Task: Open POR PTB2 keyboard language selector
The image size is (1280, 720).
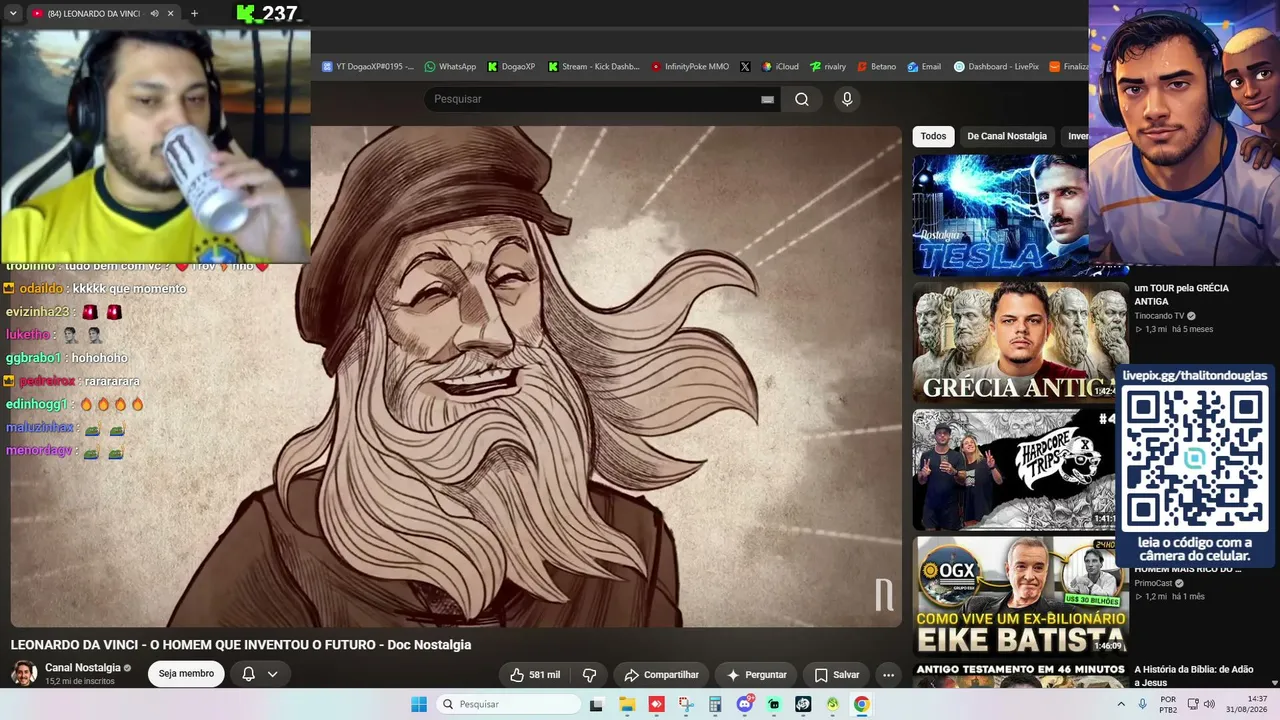Action: (1168, 704)
